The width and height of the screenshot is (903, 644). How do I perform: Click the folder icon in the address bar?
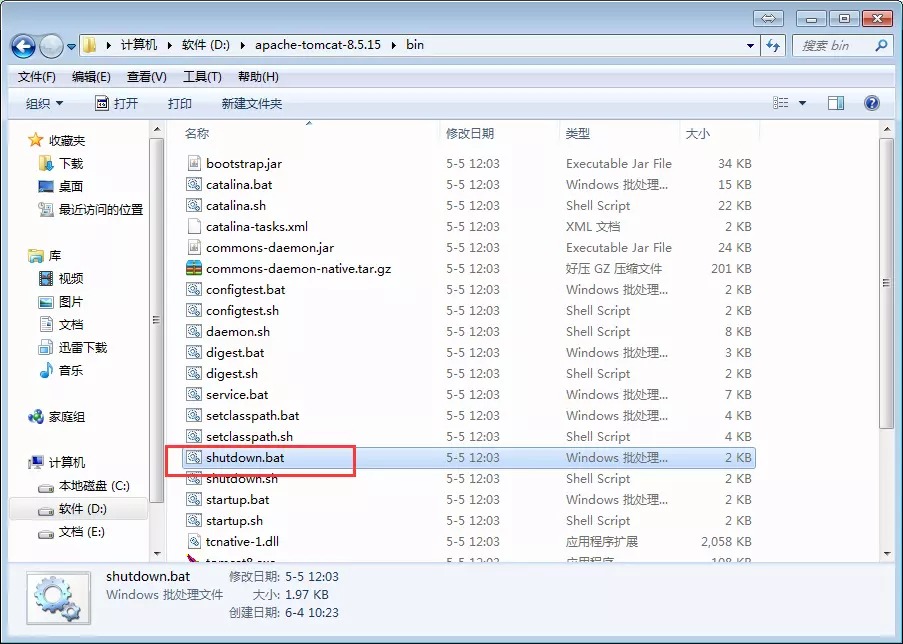click(x=89, y=45)
